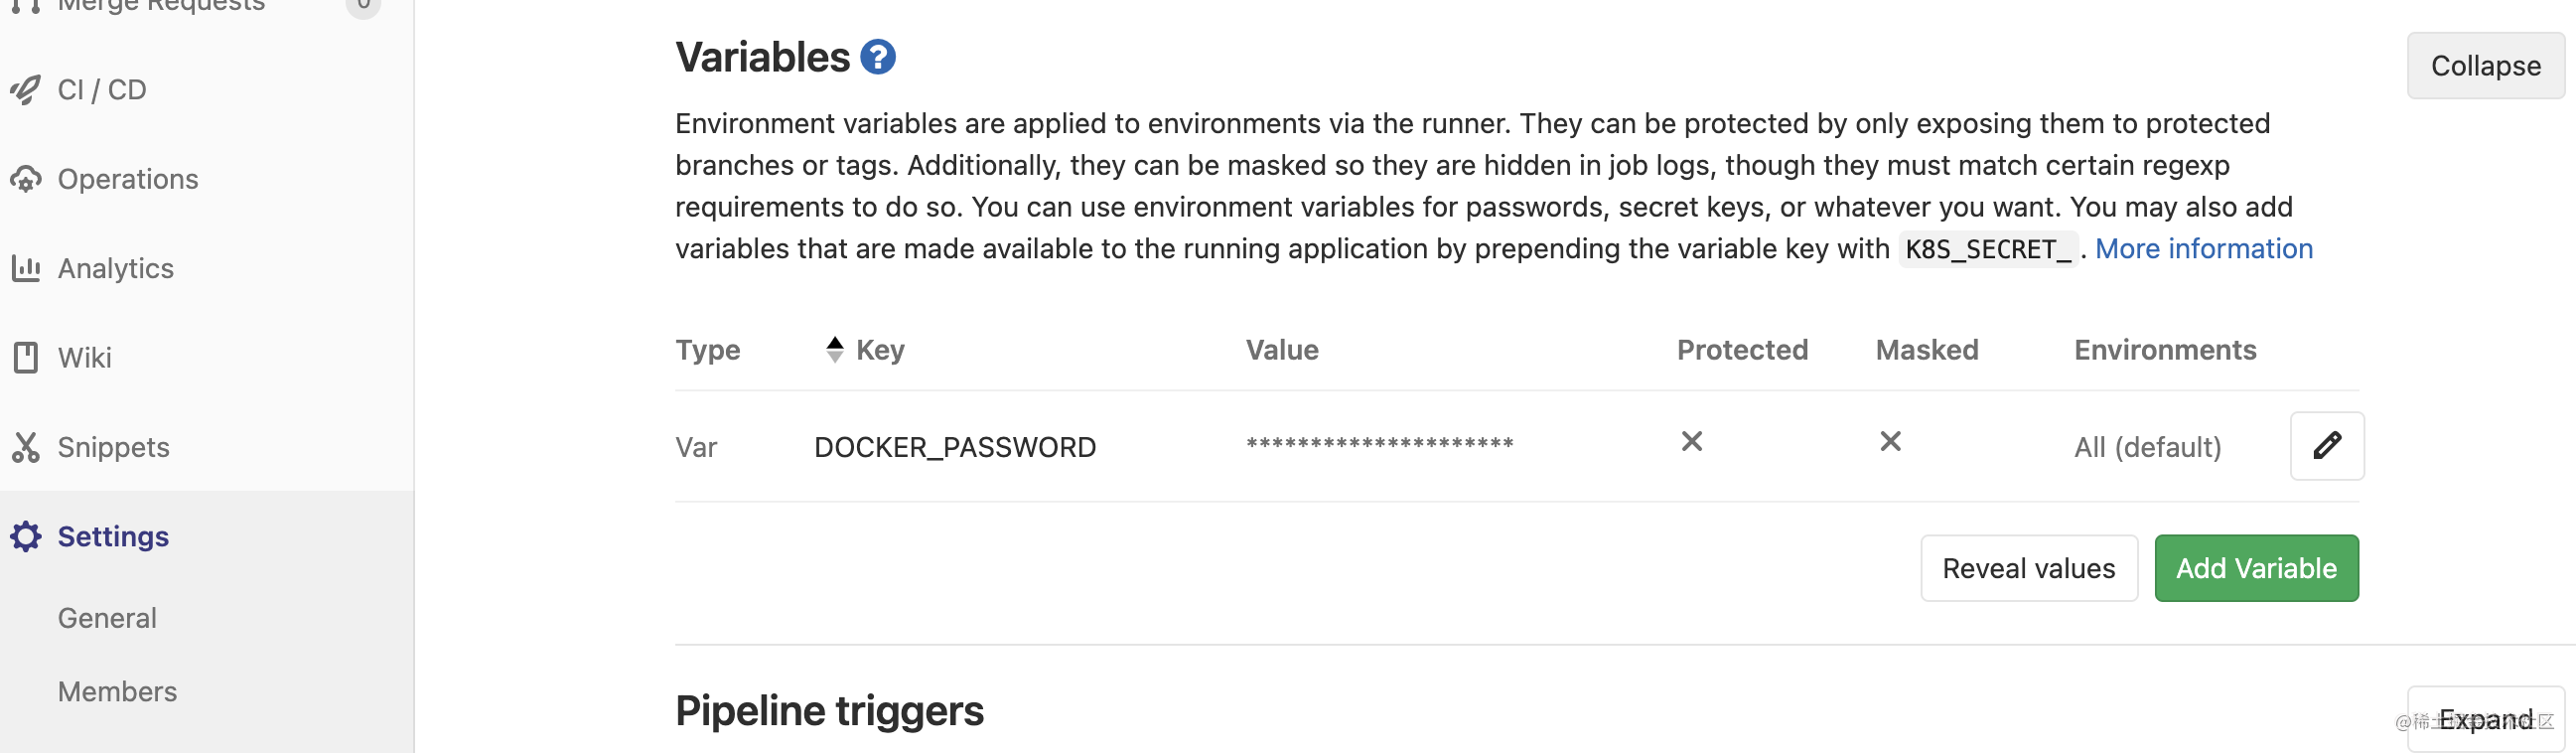Expand the Pipeline triggers section
This screenshot has width=2576, height=753.
[2485, 718]
